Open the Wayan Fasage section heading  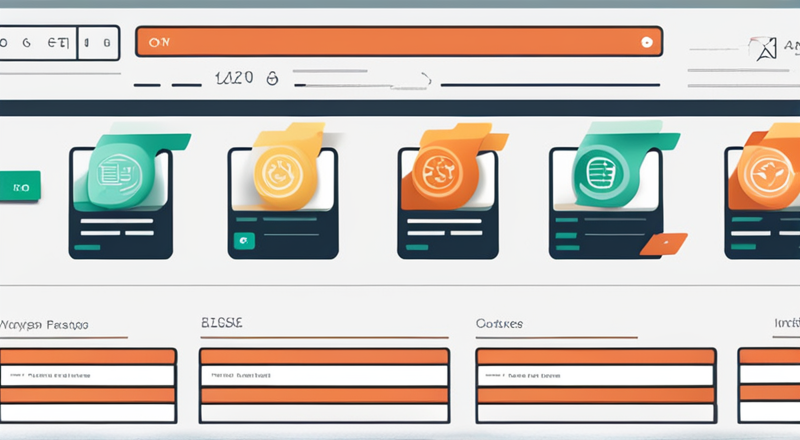coord(44,325)
